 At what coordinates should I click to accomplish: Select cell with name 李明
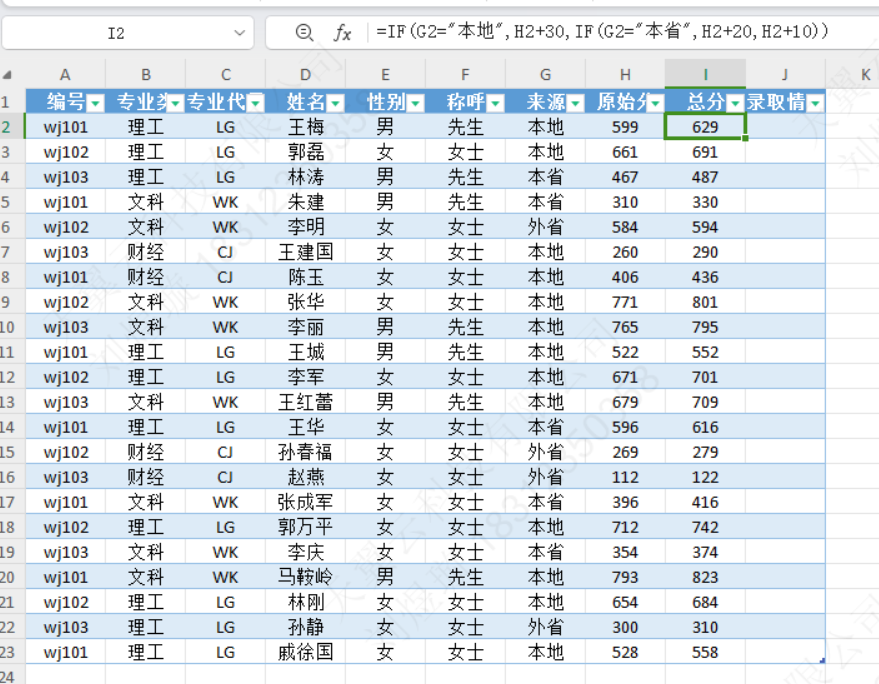(x=306, y=227)
